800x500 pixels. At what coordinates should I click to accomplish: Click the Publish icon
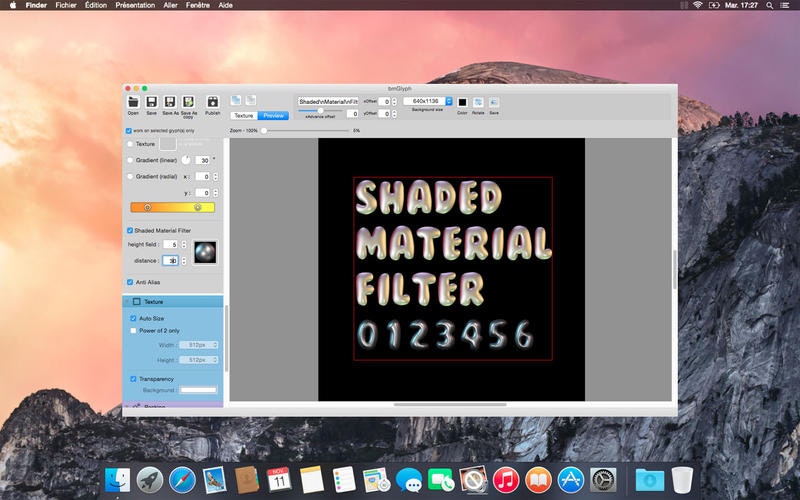(213, 102)
